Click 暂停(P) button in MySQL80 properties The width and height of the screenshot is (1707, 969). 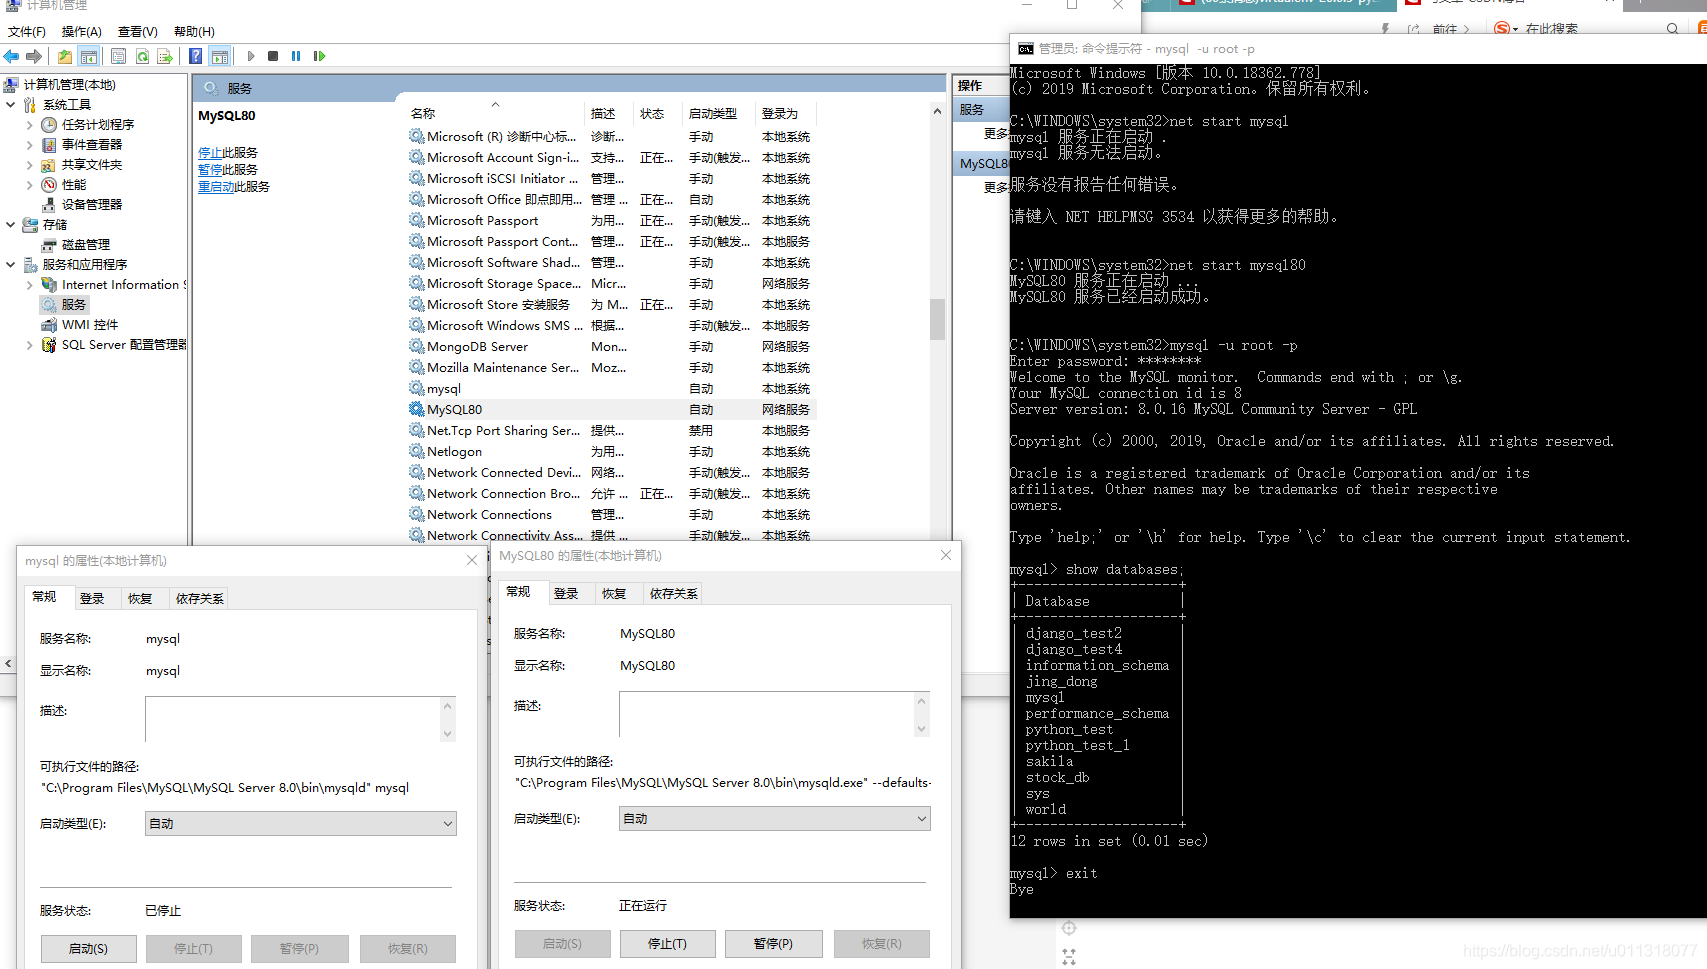tap(774, 943)
